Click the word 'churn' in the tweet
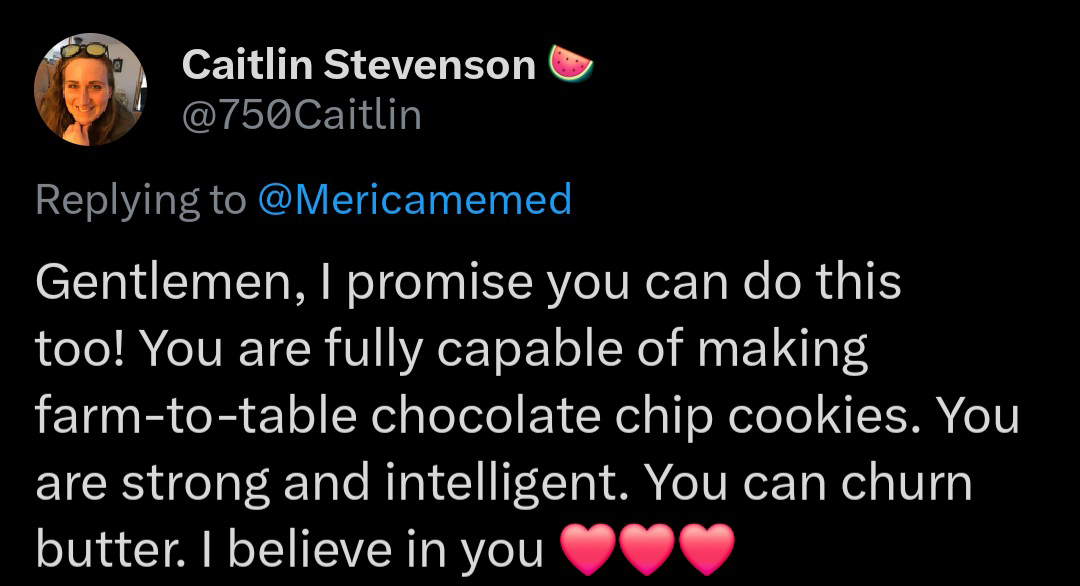 906,482
